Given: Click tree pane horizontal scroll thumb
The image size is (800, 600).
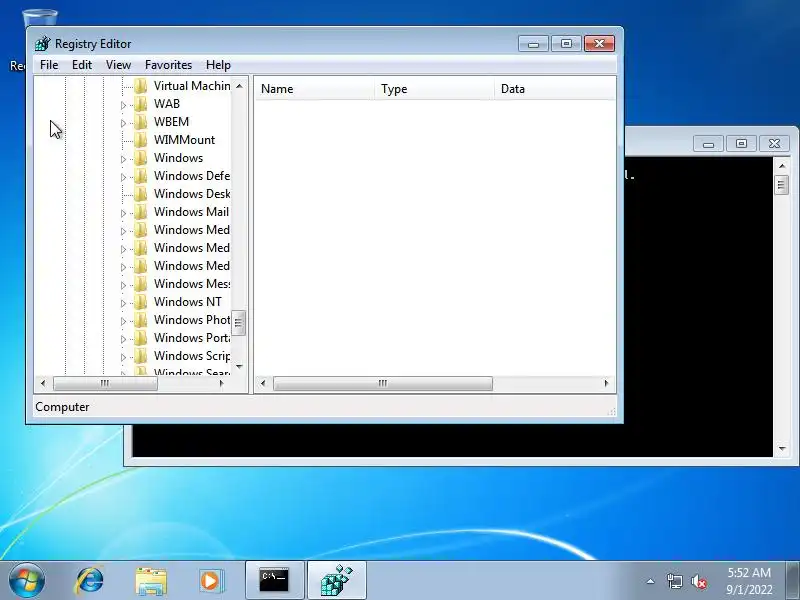Looking at the screenshot, I should [x=105, y=383].
